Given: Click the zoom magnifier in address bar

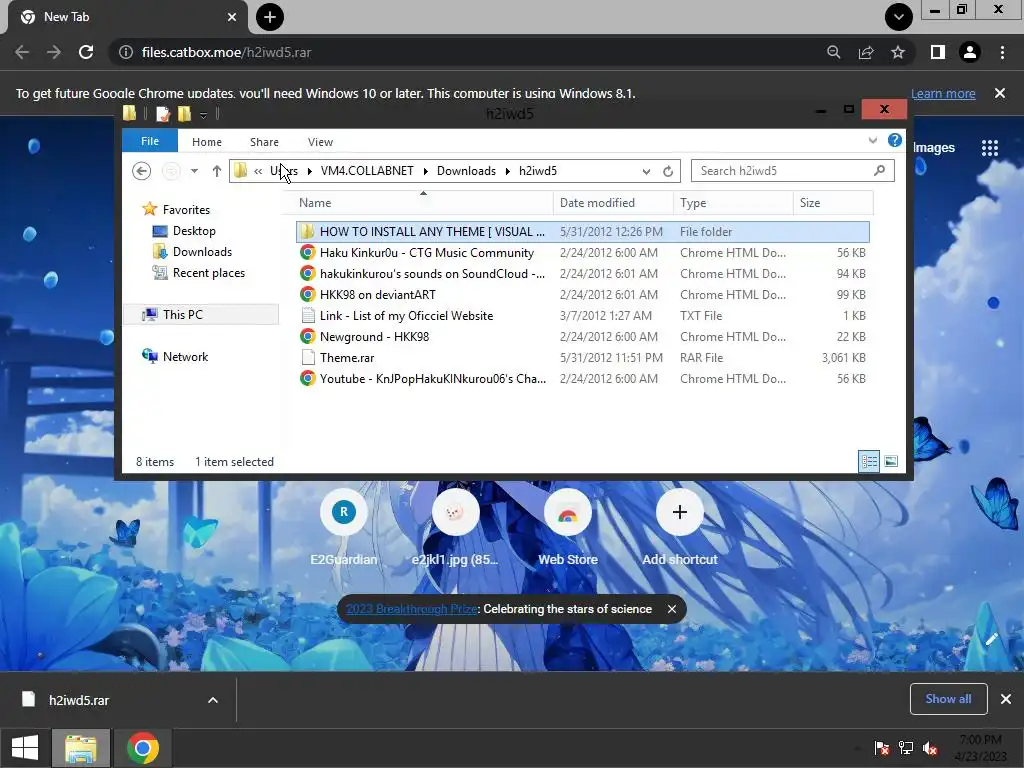Looking at the screenshot, I should click(x=833, y=52).
